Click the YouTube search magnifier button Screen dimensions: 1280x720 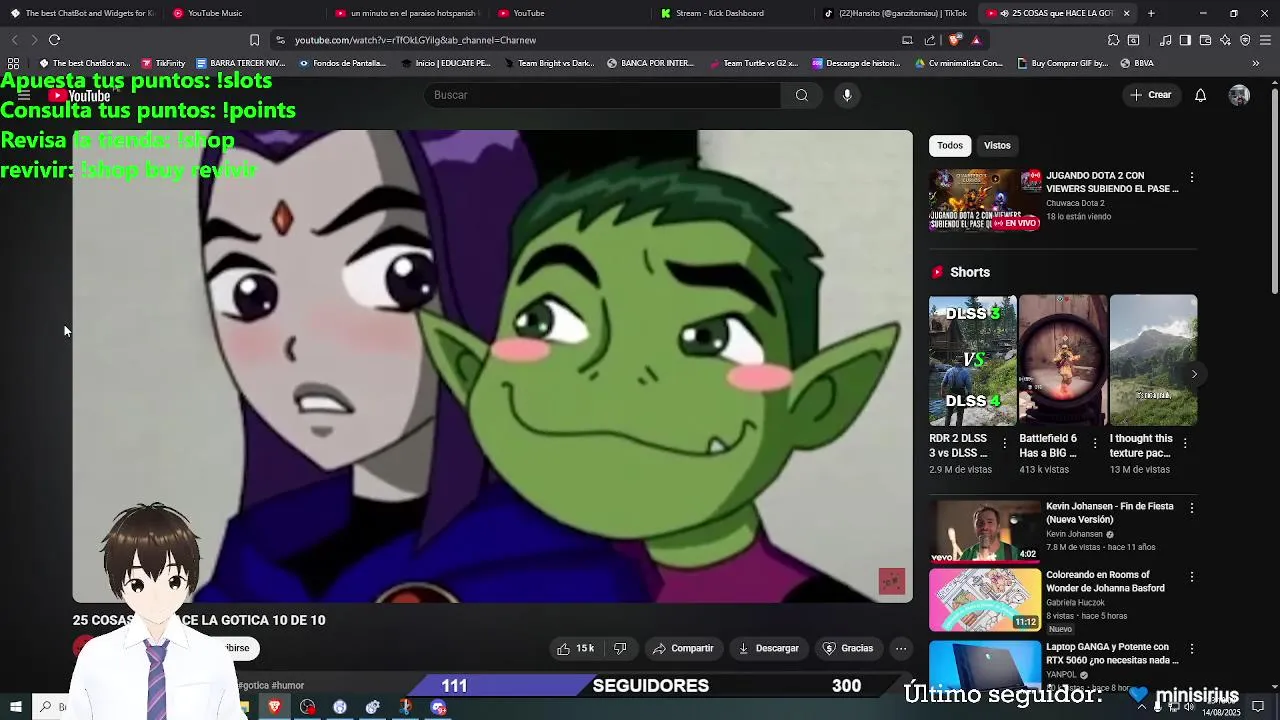click(x=802, y=95)
